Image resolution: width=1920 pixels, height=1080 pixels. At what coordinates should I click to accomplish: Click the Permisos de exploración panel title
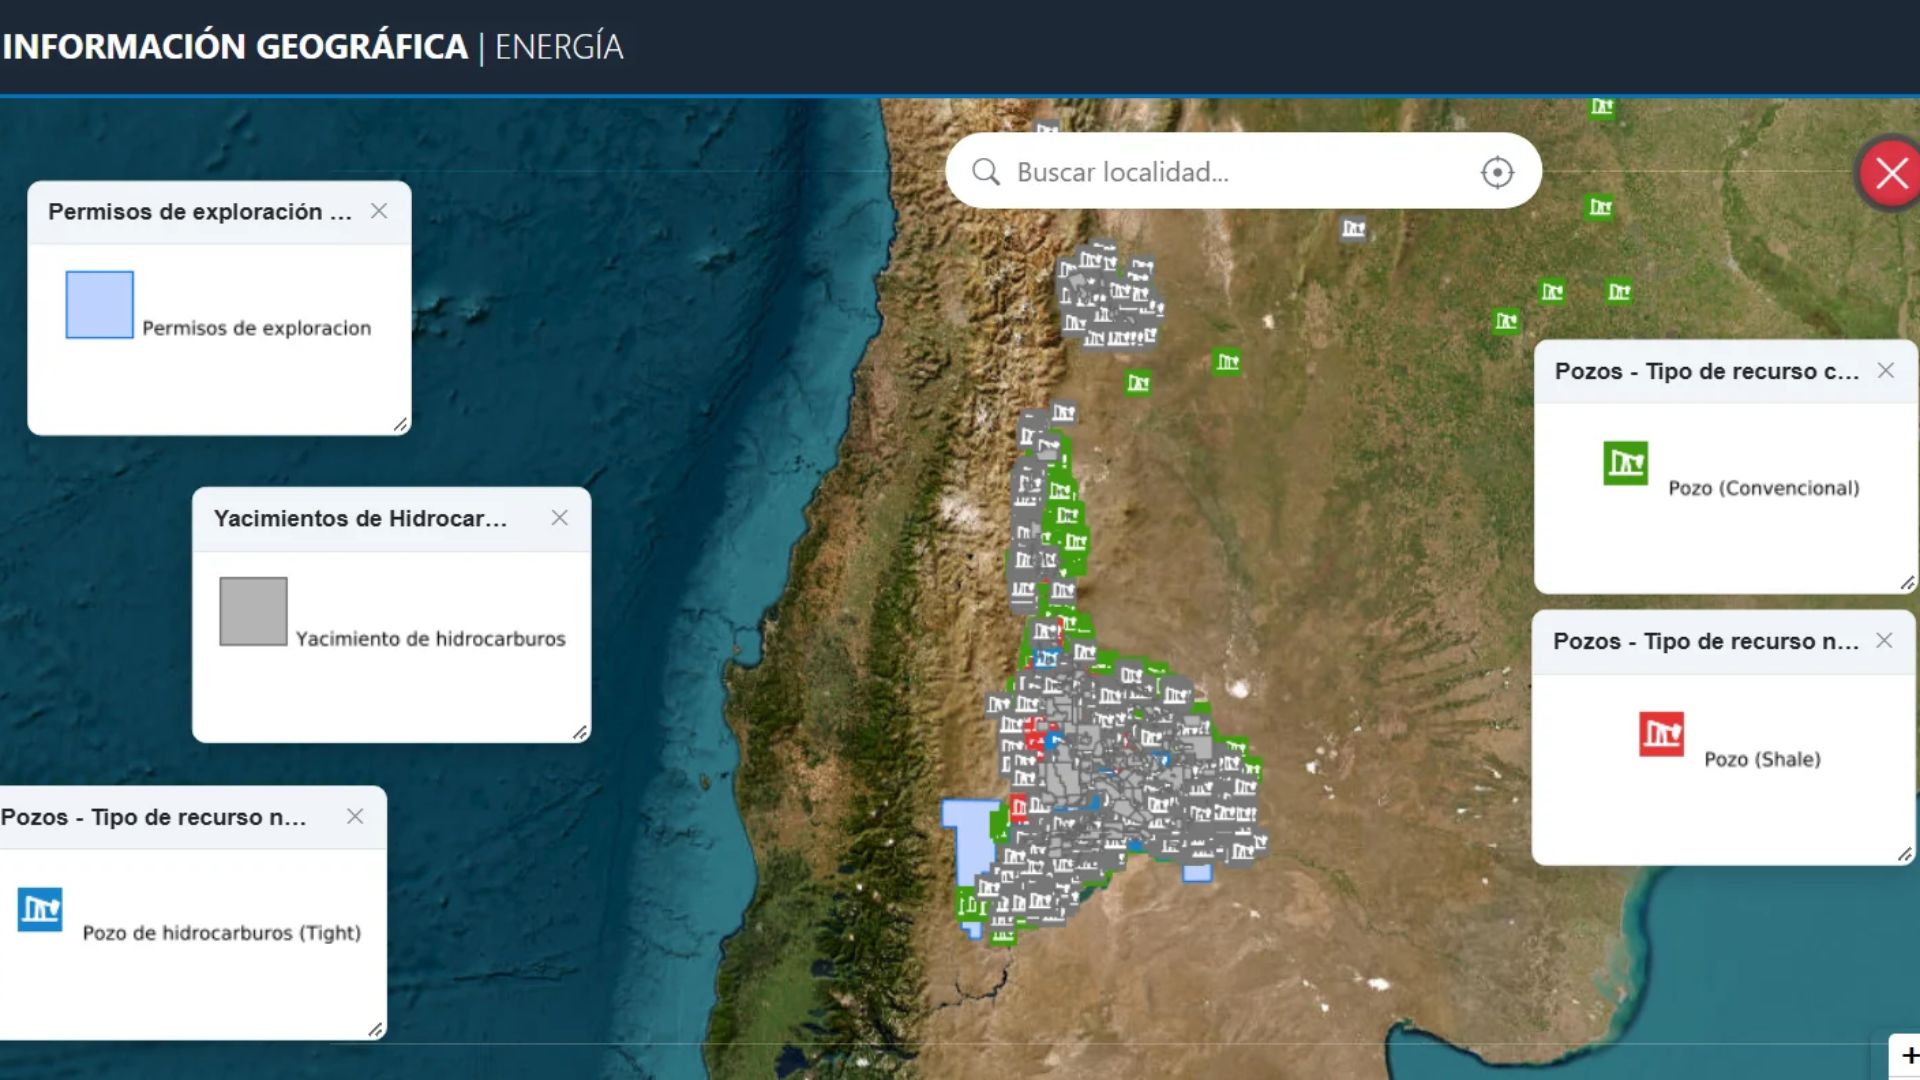[x=200, y=212]
